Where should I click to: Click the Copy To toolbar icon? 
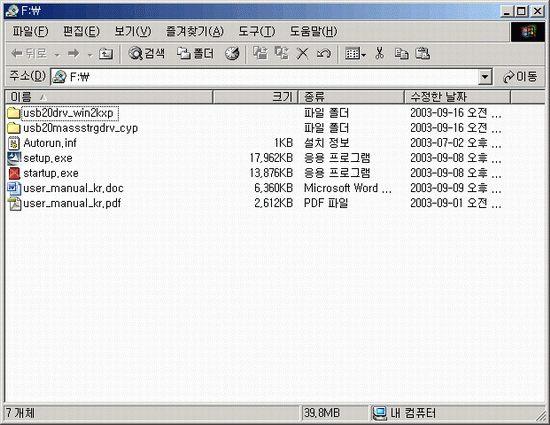point(281,53)
